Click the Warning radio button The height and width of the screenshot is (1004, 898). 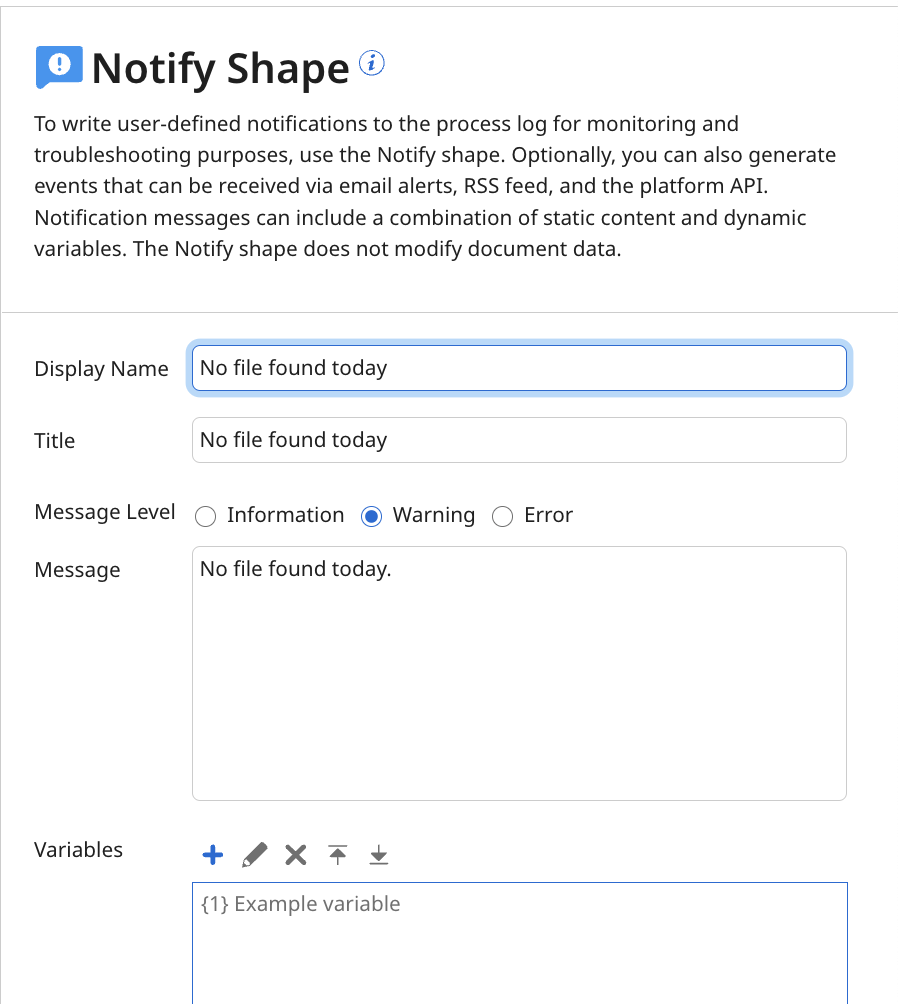[371, 516]
